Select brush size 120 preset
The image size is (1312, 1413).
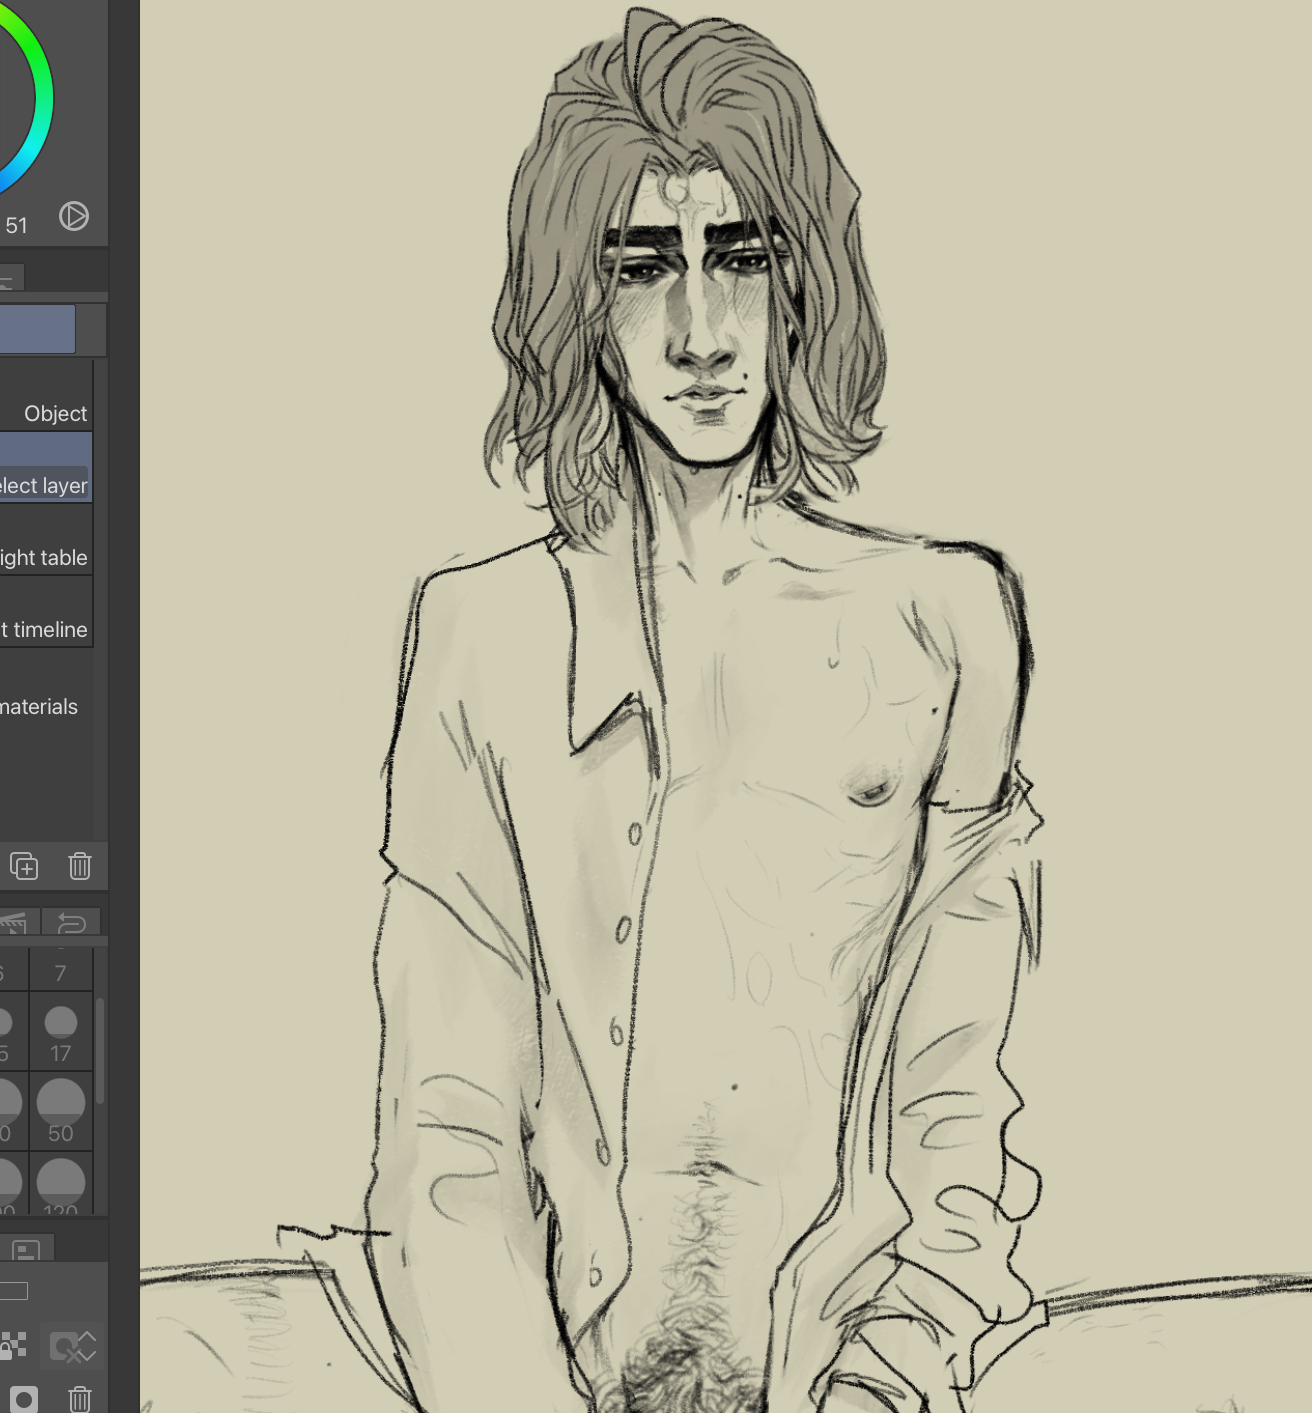point(61,1183)
